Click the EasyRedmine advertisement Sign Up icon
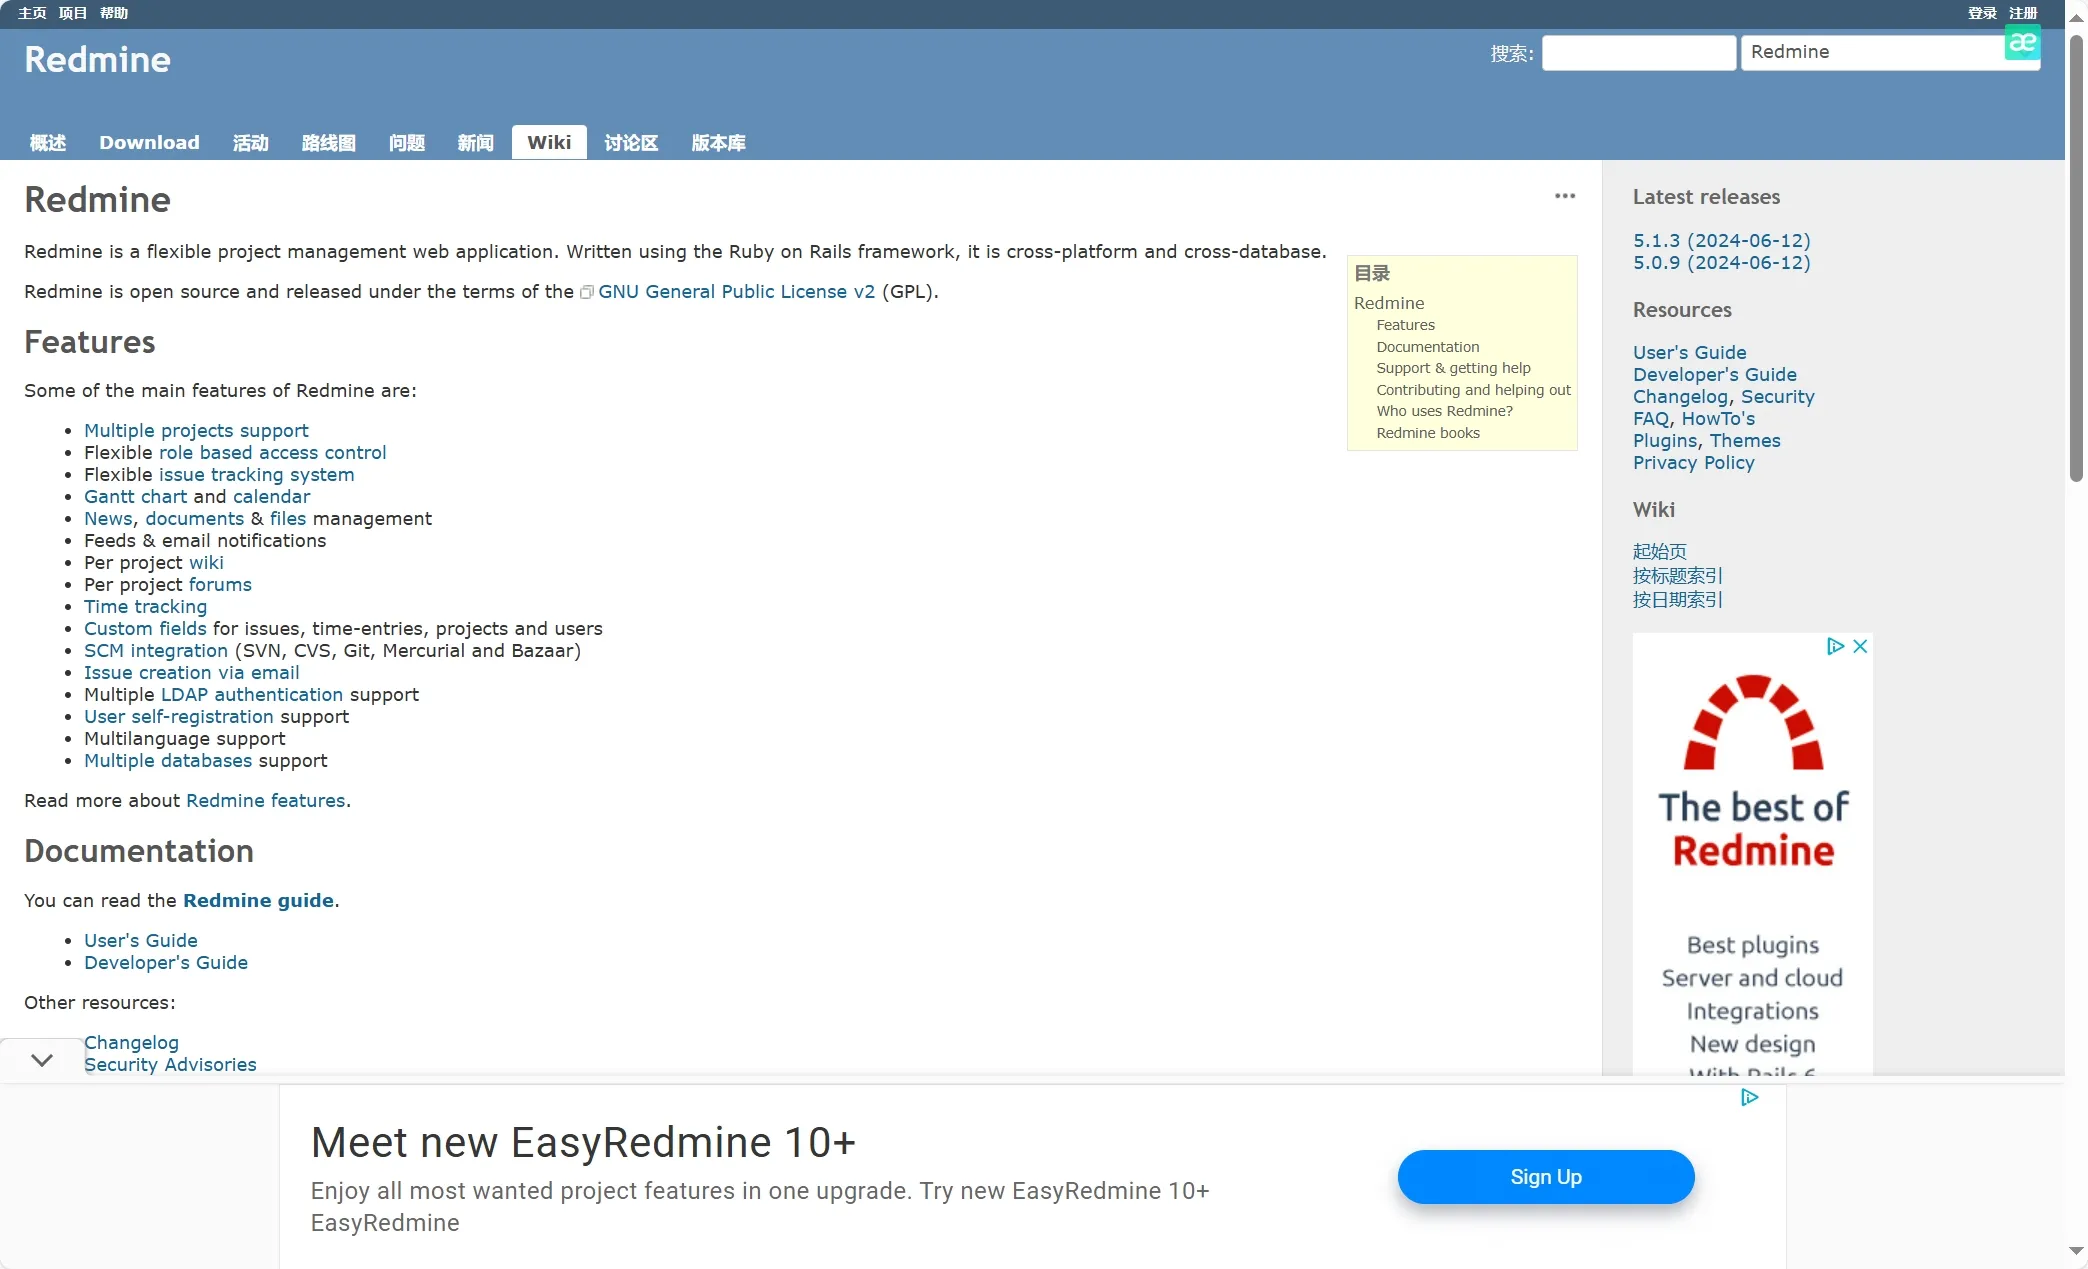 1547,1177
